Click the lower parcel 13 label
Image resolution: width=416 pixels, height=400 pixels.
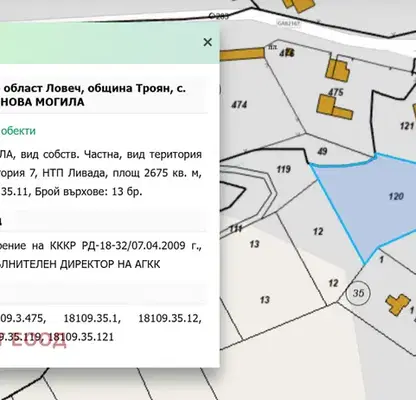pos(265,300)
